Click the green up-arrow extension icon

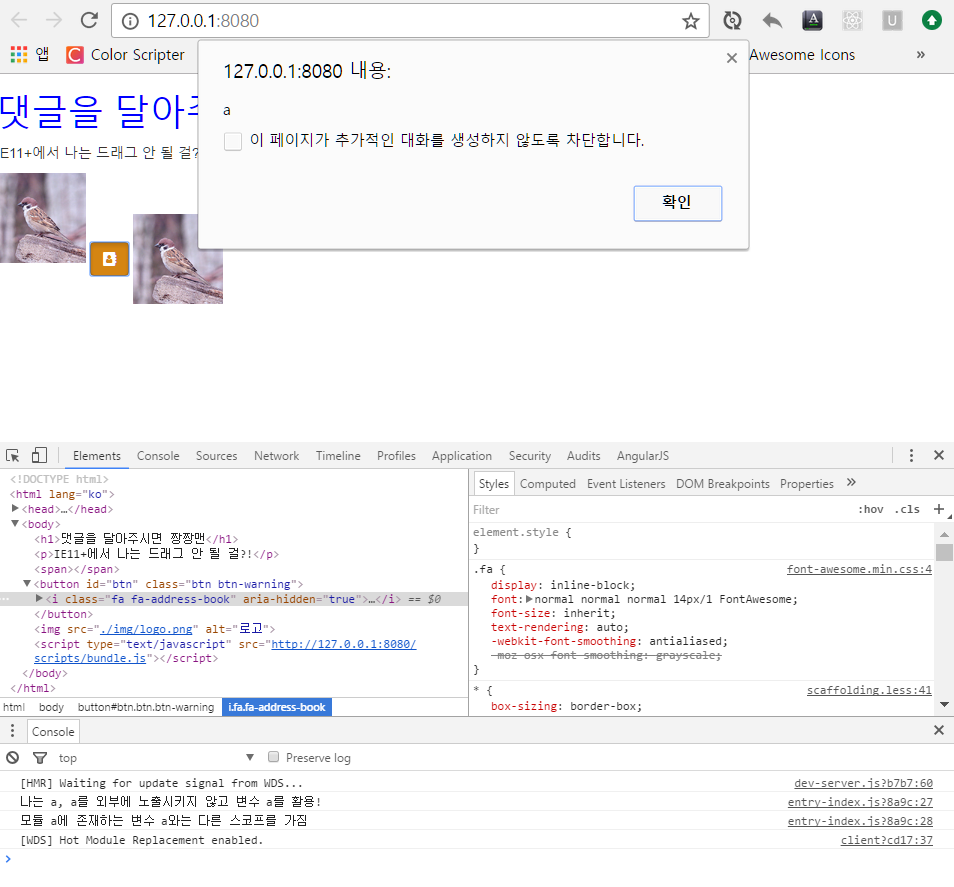[931, 21]
